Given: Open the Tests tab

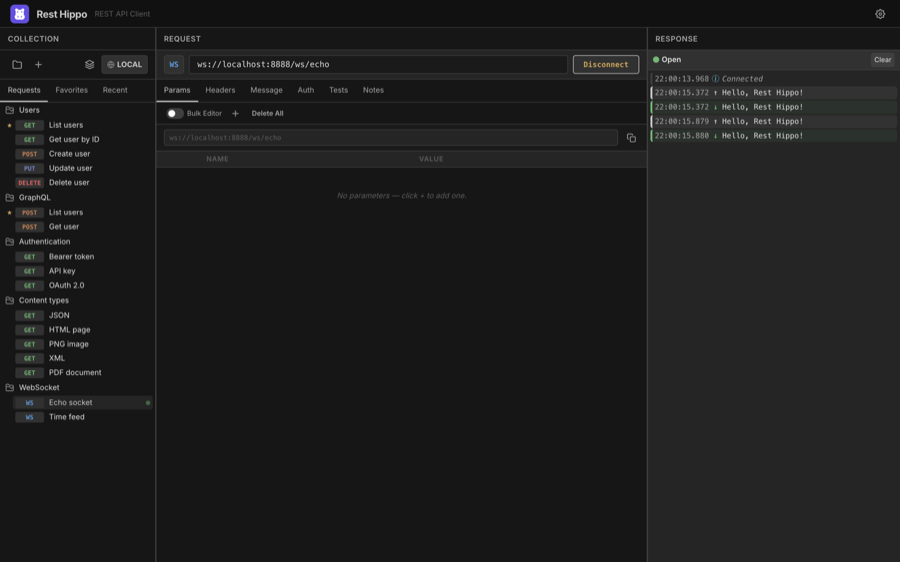Looking at the screenshot, I should [x=339, y=90].
